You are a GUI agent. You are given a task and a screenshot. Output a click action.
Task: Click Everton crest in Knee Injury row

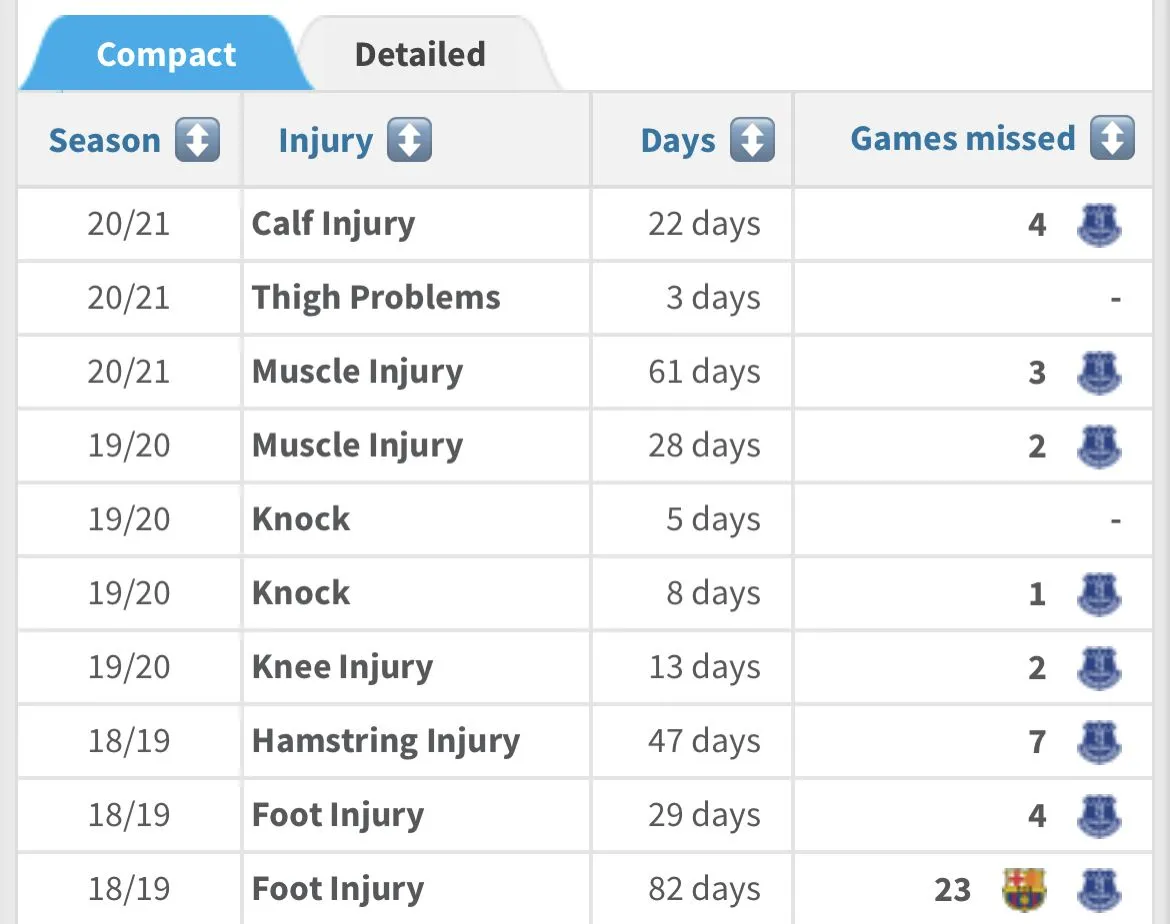(1098, 668)
